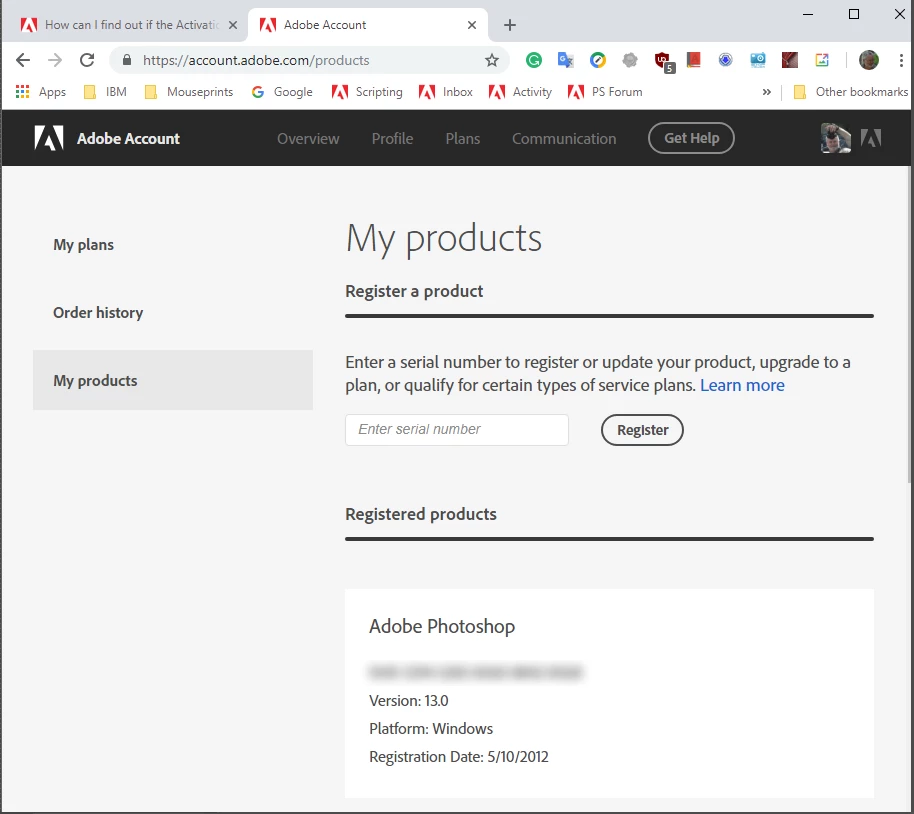The image size is (914, 814).
Task: Click the Get Help button
Action: point(691,138)
